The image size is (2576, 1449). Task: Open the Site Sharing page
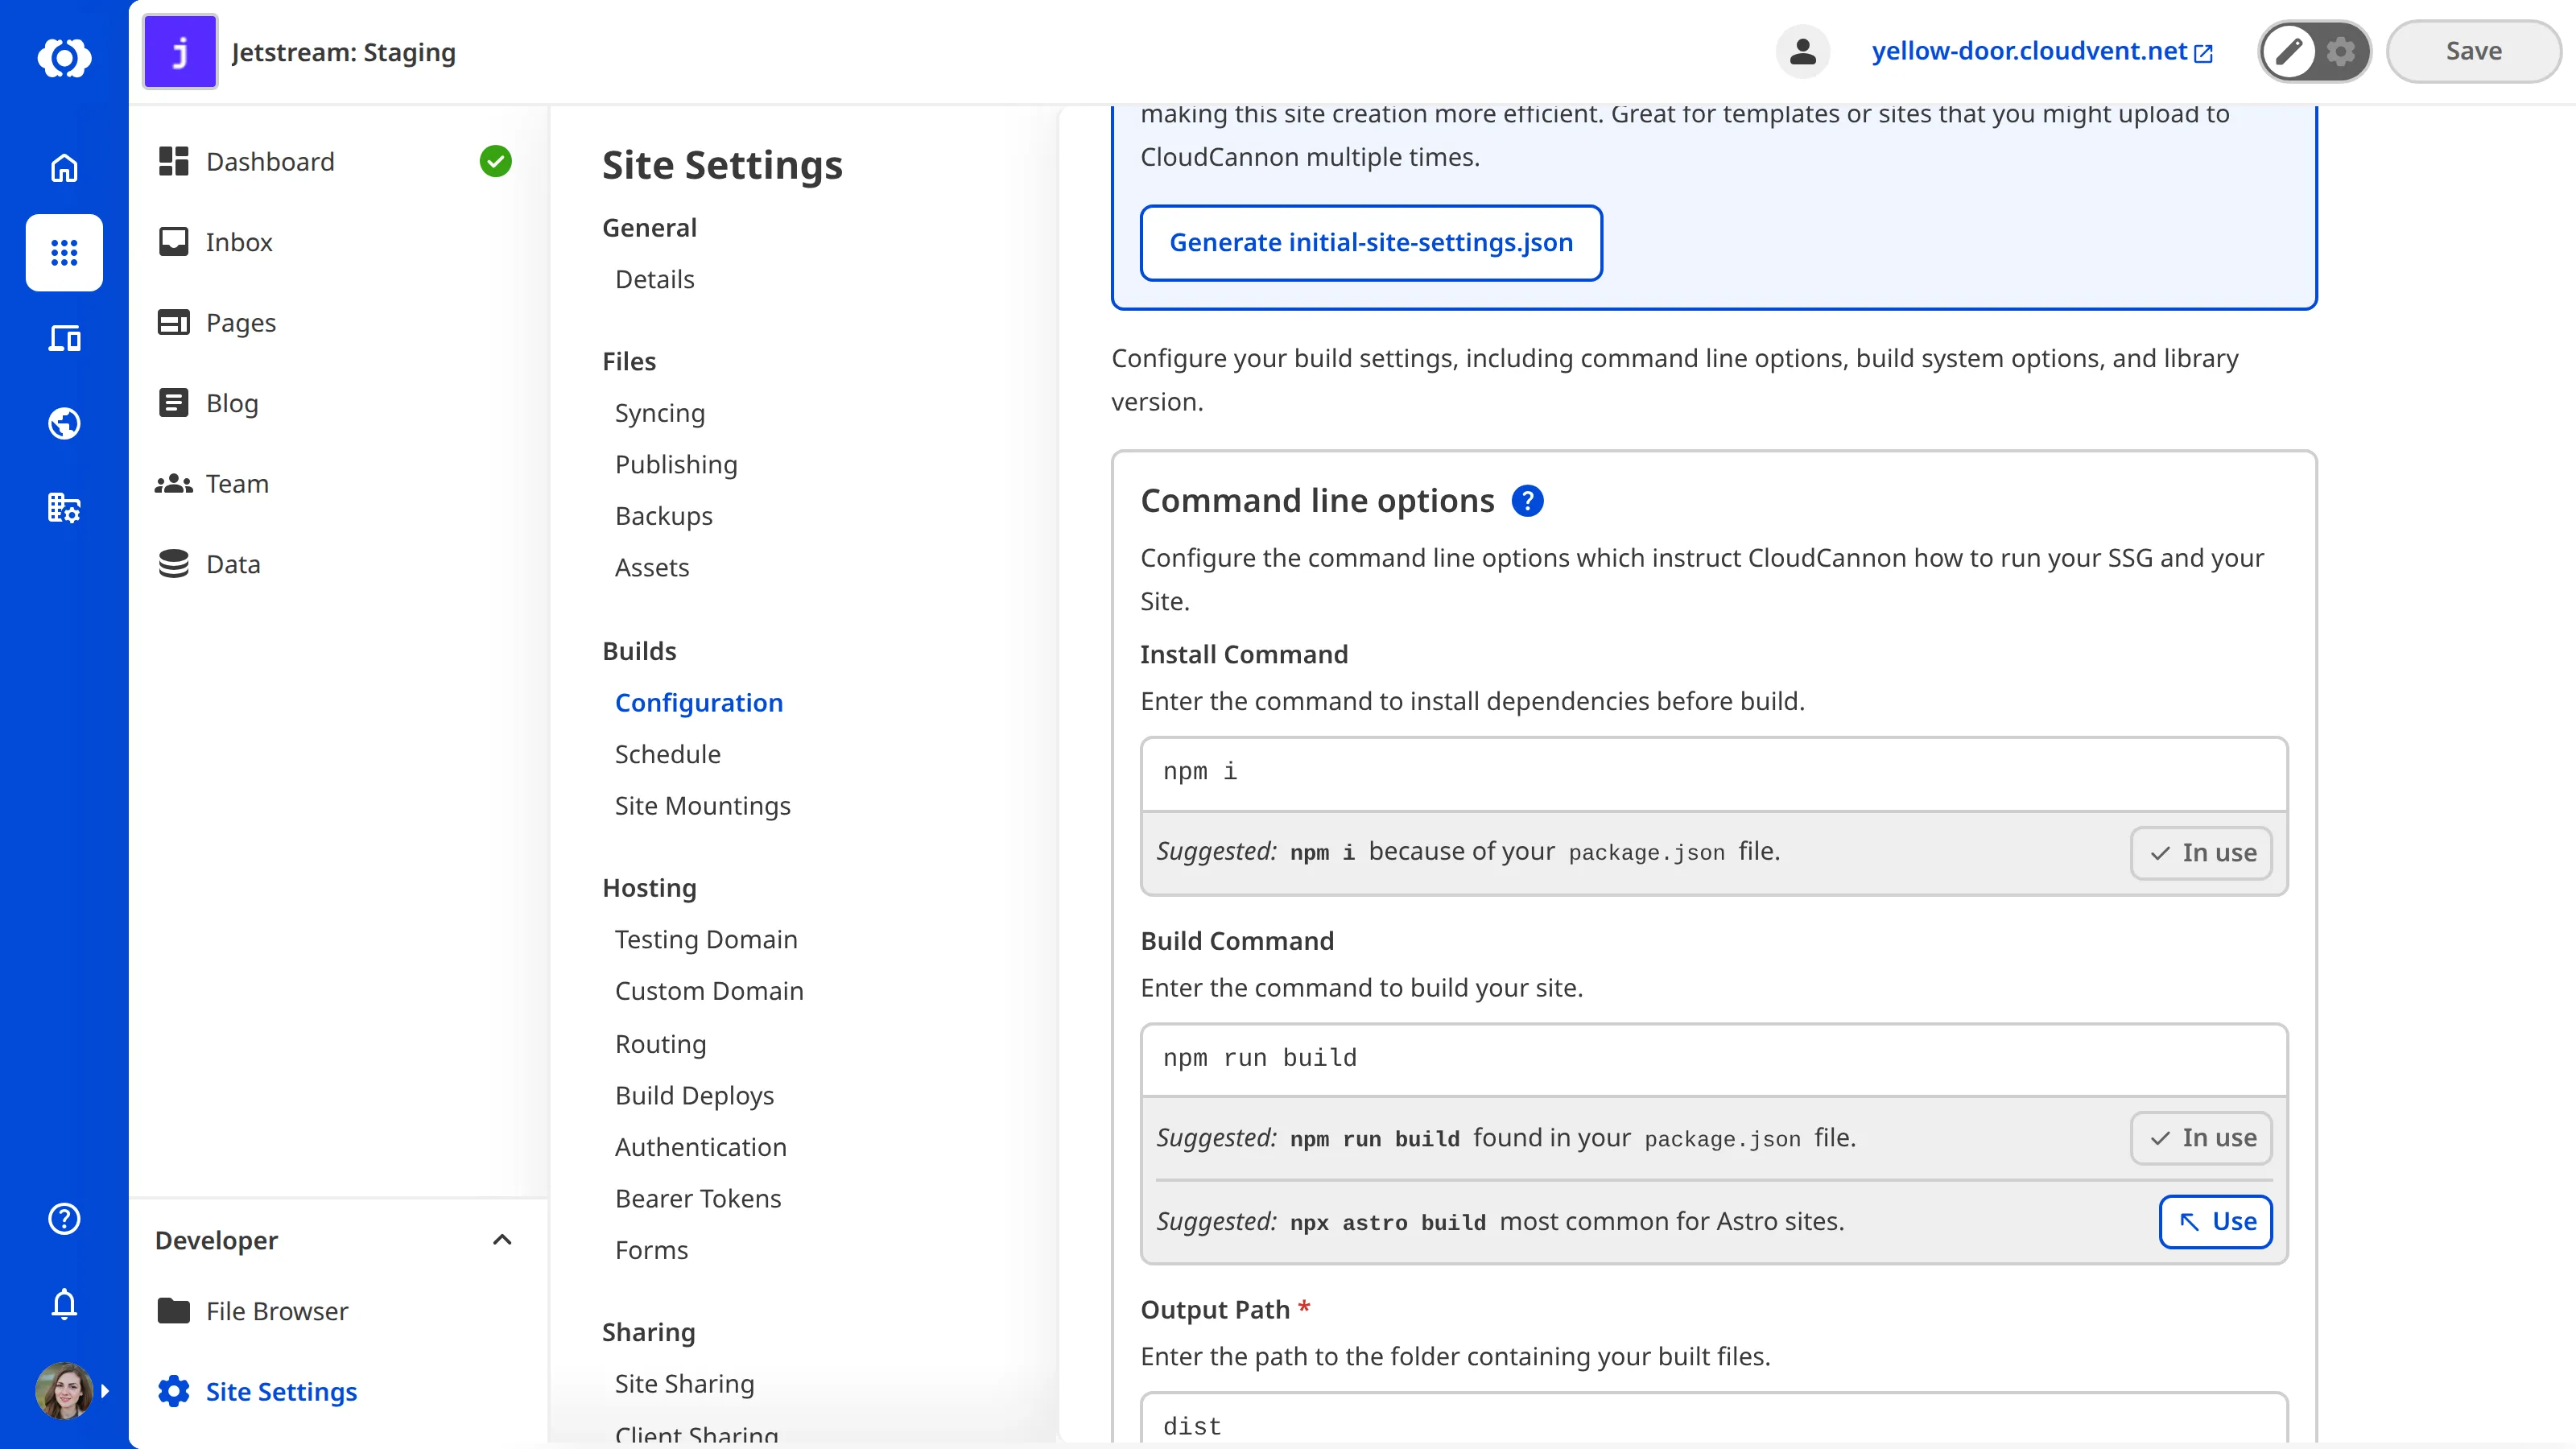pos(685,1384)
